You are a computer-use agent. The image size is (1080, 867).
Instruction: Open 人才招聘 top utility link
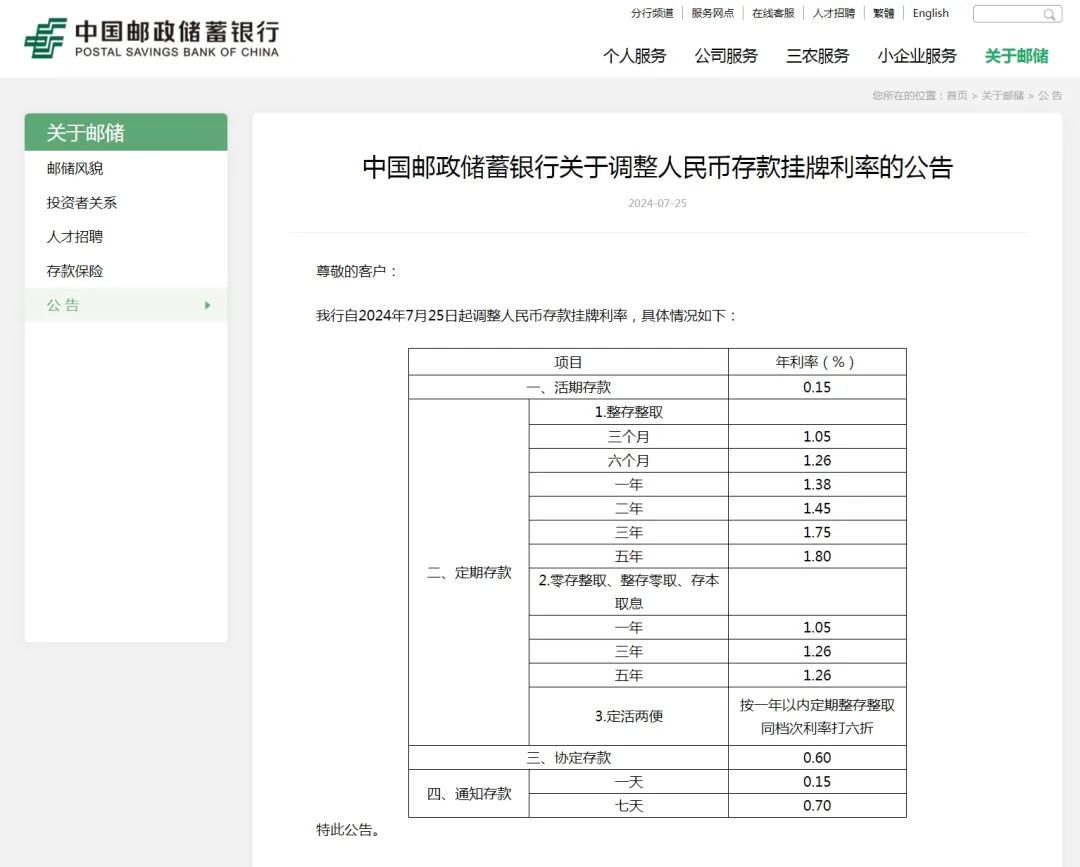pyautogui.click(x=833, y=13)
